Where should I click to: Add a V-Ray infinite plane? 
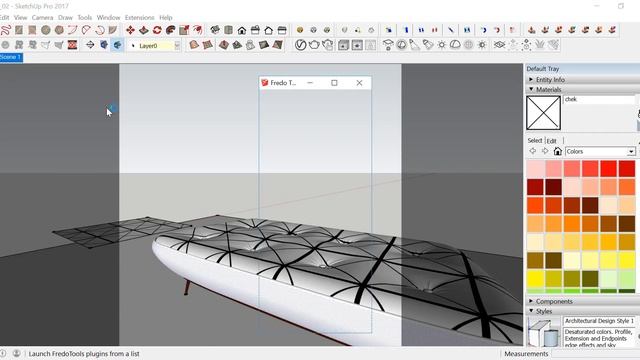point(499,45)
